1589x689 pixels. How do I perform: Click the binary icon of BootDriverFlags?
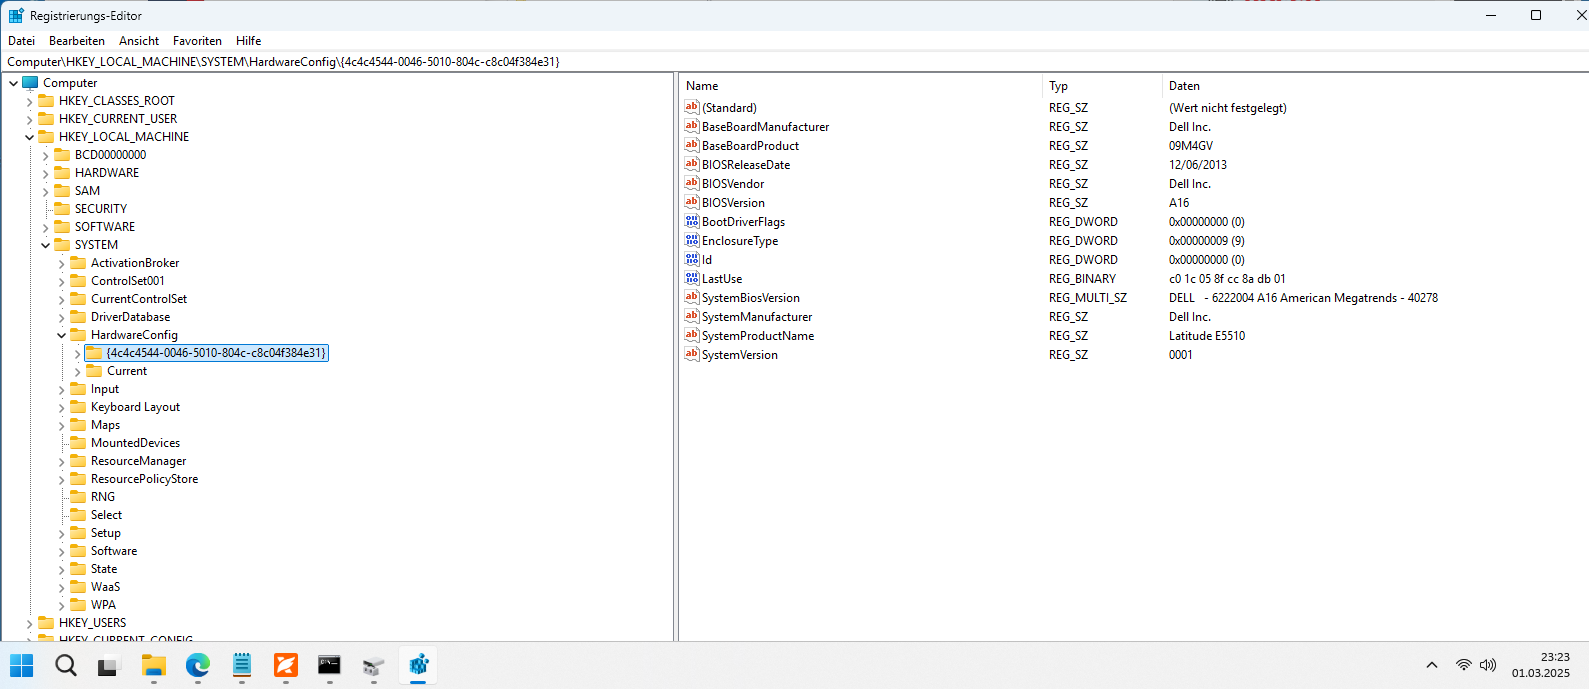point(692,221)
